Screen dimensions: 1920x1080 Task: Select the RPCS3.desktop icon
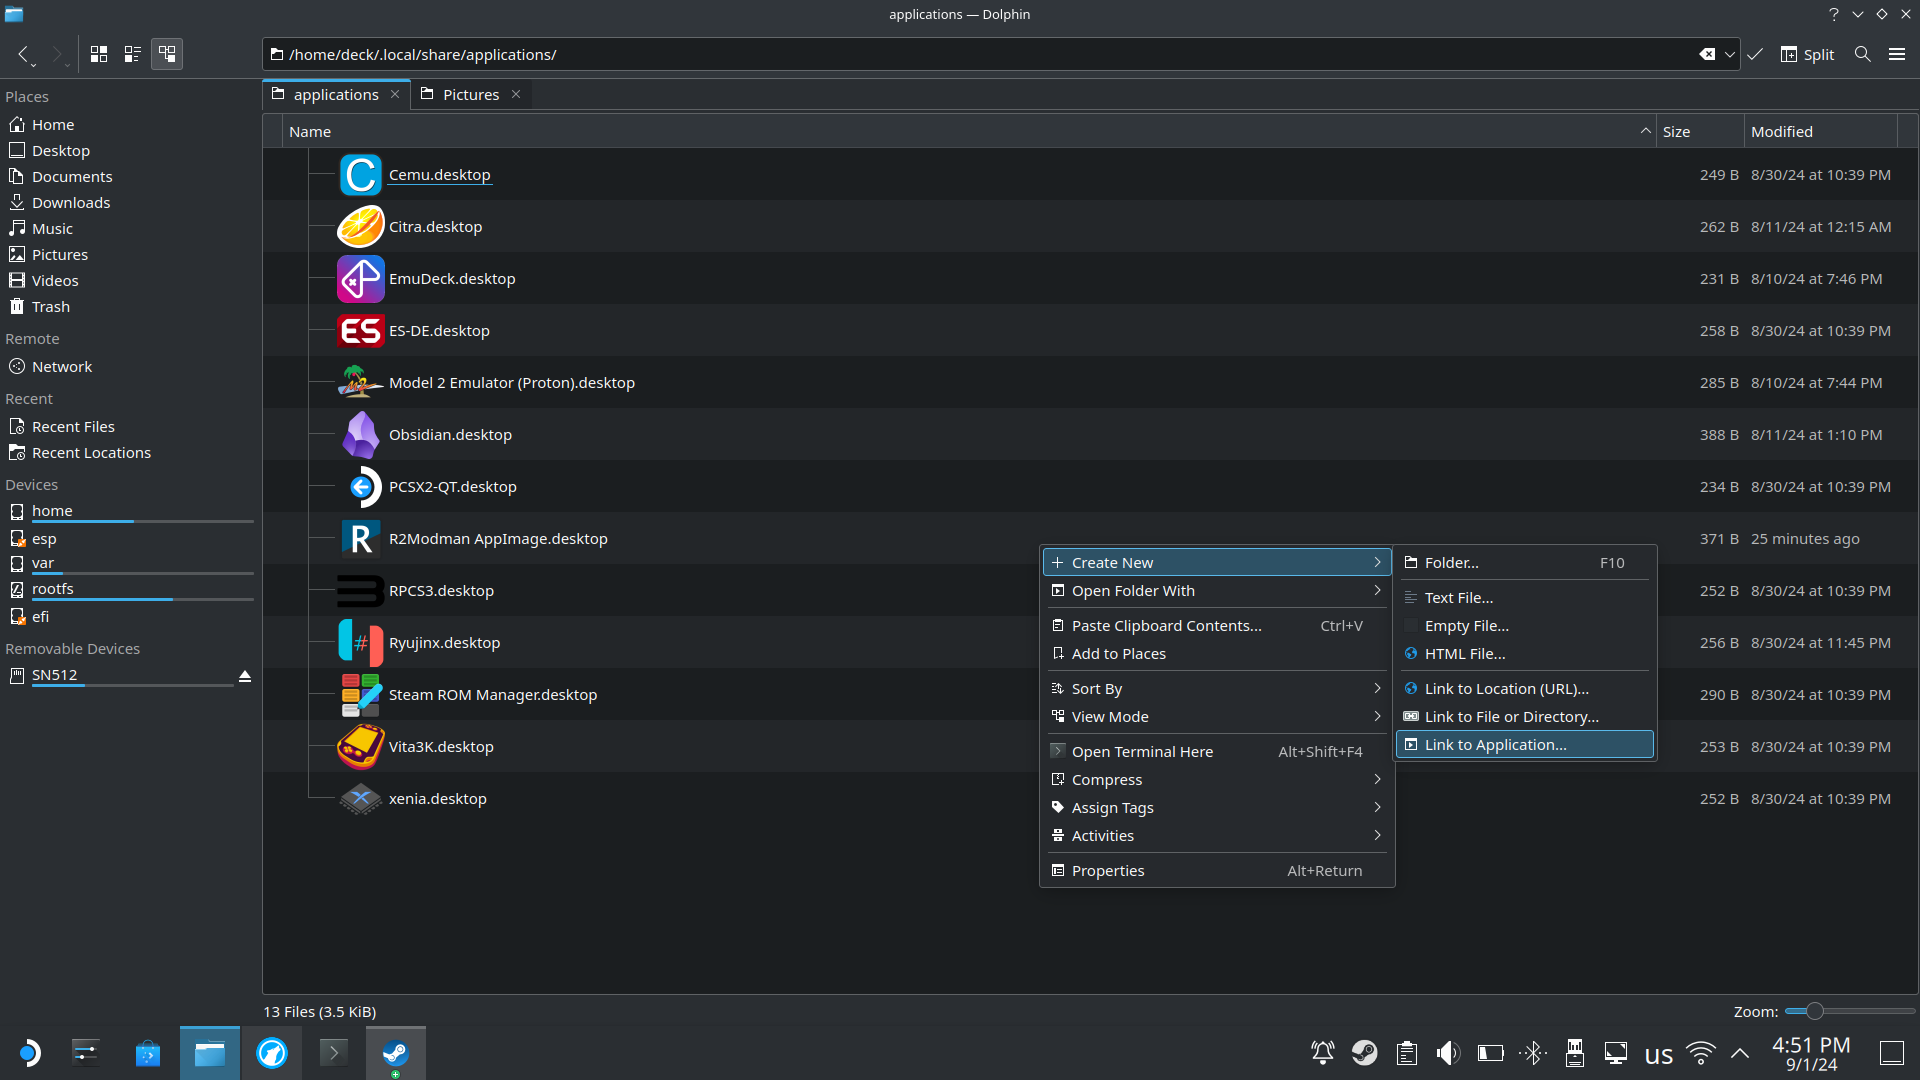coord(361,591)
